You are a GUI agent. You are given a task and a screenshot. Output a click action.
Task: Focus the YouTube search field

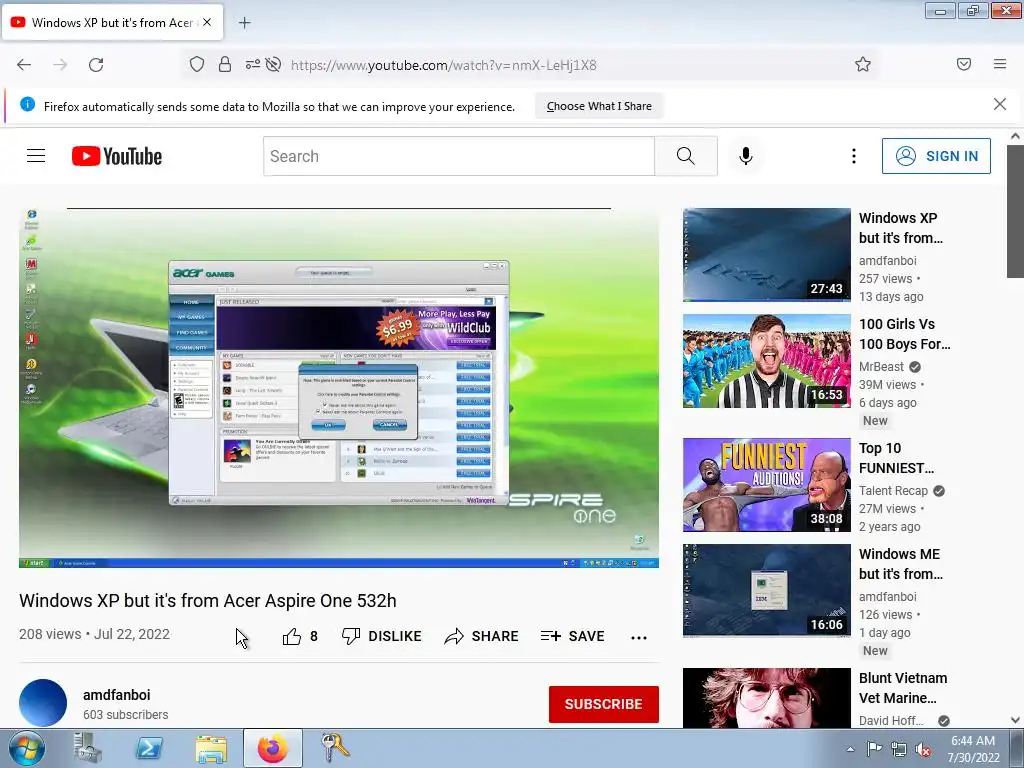point(458,156)
